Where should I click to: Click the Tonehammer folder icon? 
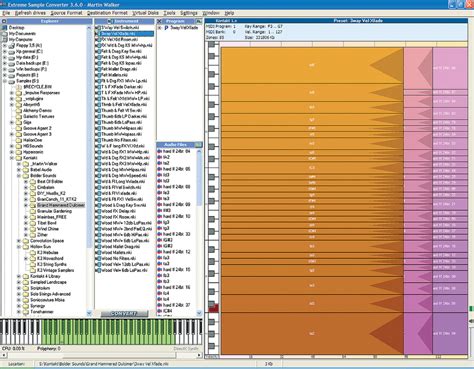26,312
